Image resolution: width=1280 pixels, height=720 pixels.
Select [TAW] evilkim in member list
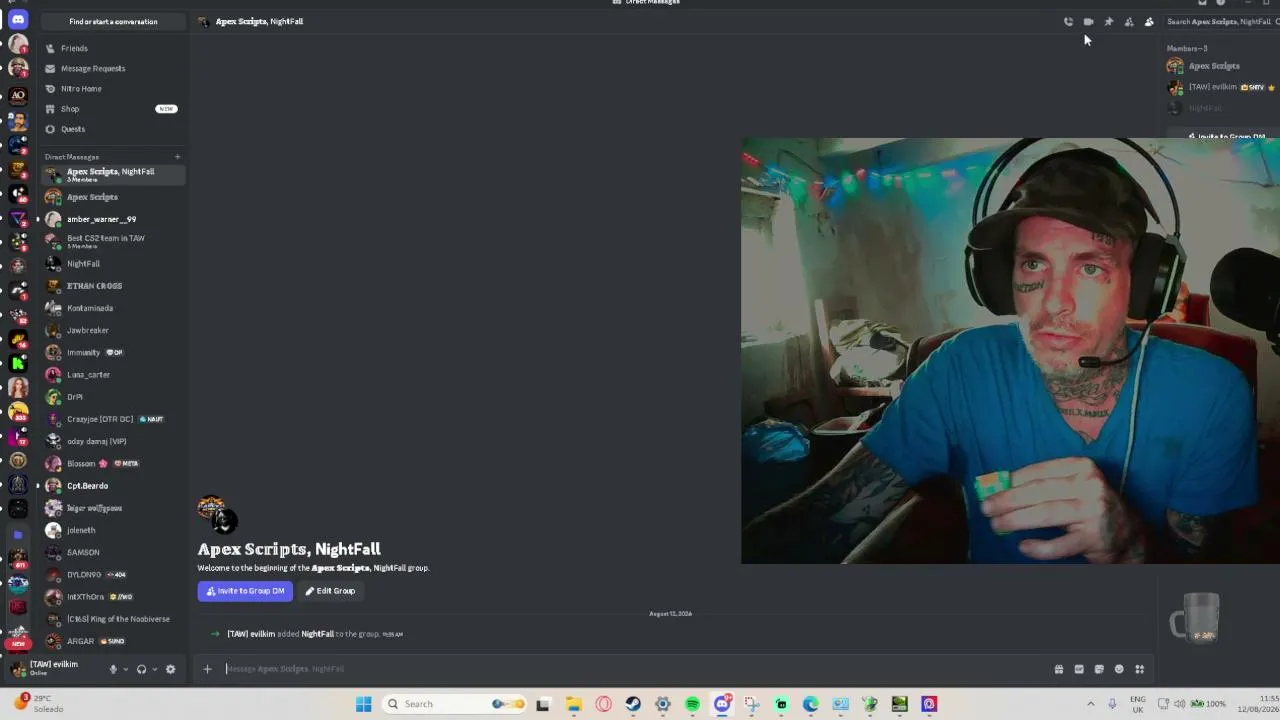point(1221,87)
